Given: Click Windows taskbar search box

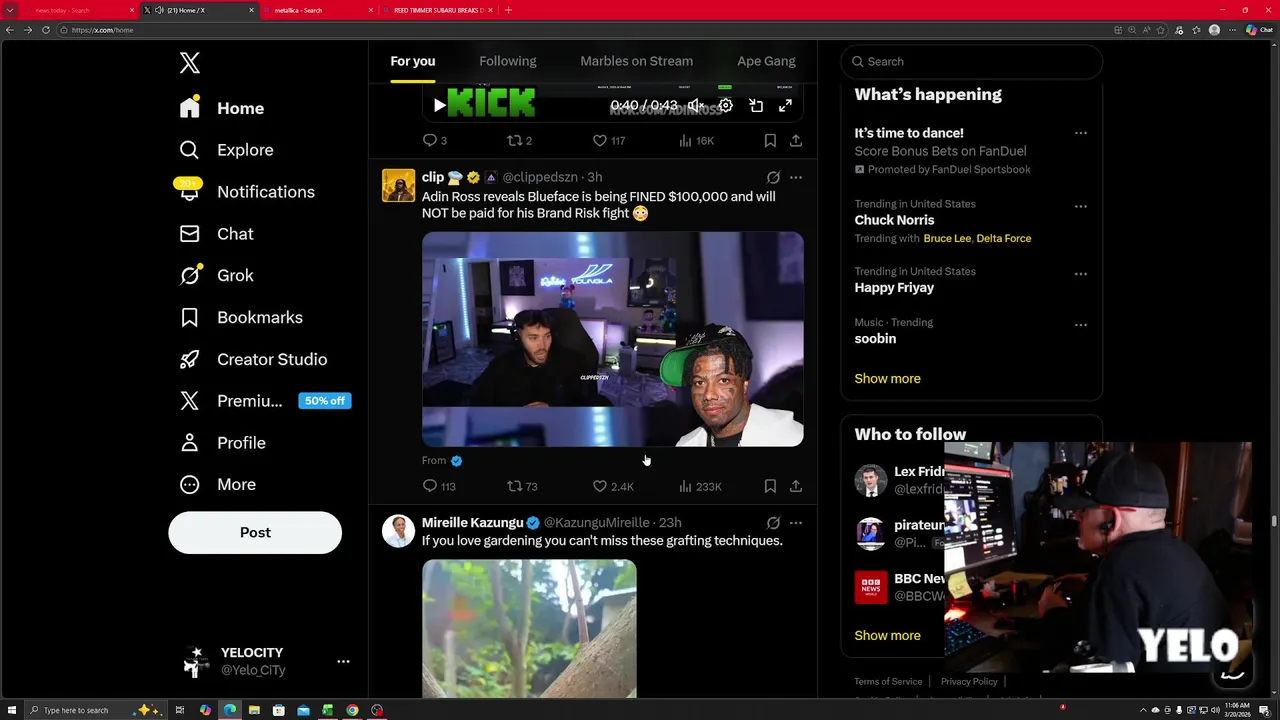Looking at the screenshot, I should pyautogui.click(x=93, y=710).
